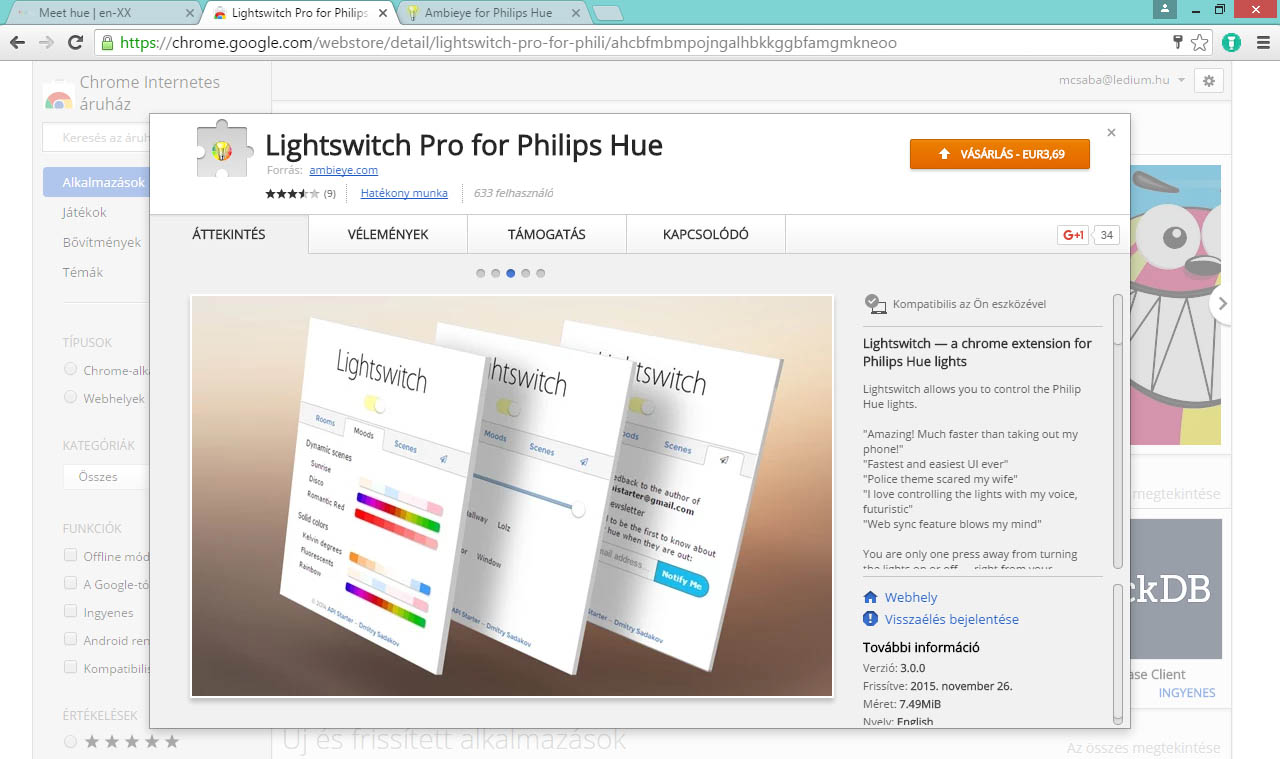Go back to the previous page
This screenshot has height=759, width=1280.
[x=17, y=43]
